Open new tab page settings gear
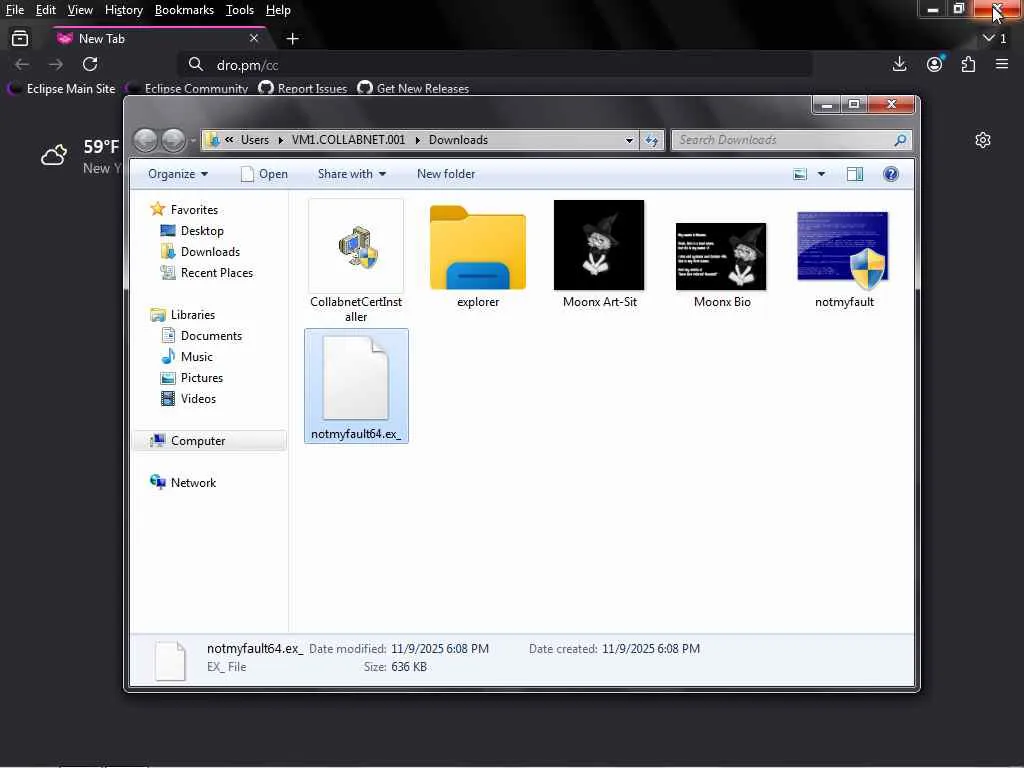Image resolution: width=1024 pixels, height=768 pixels. point(982,140)
